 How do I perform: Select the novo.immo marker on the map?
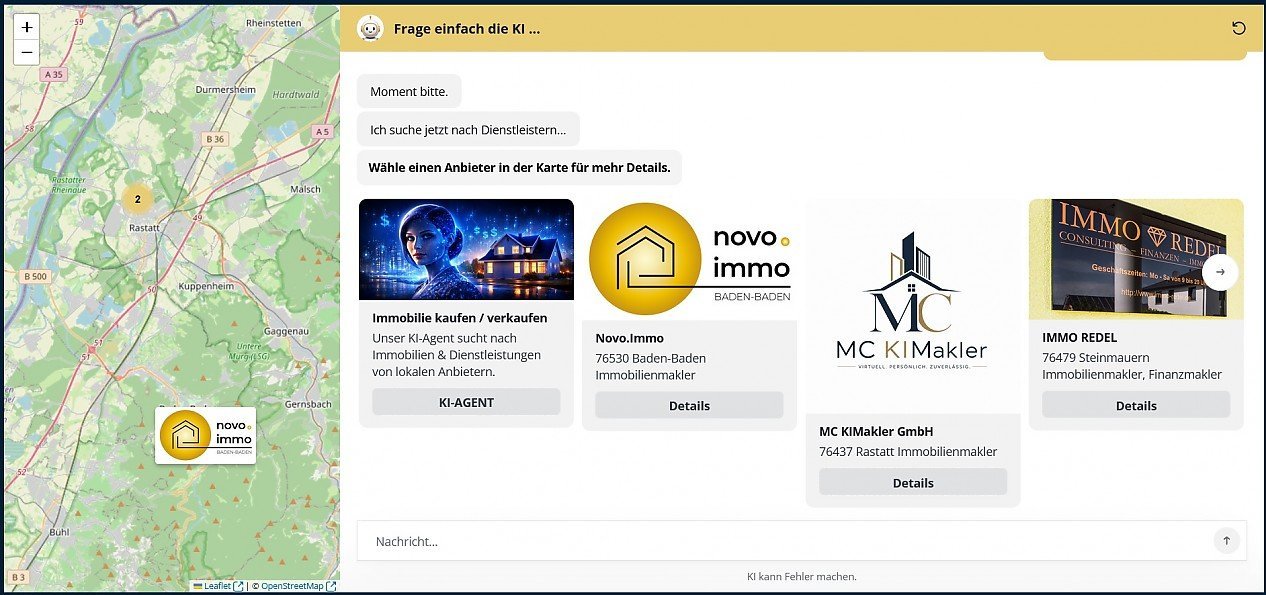pyautogui.click(x=205, y=435)
